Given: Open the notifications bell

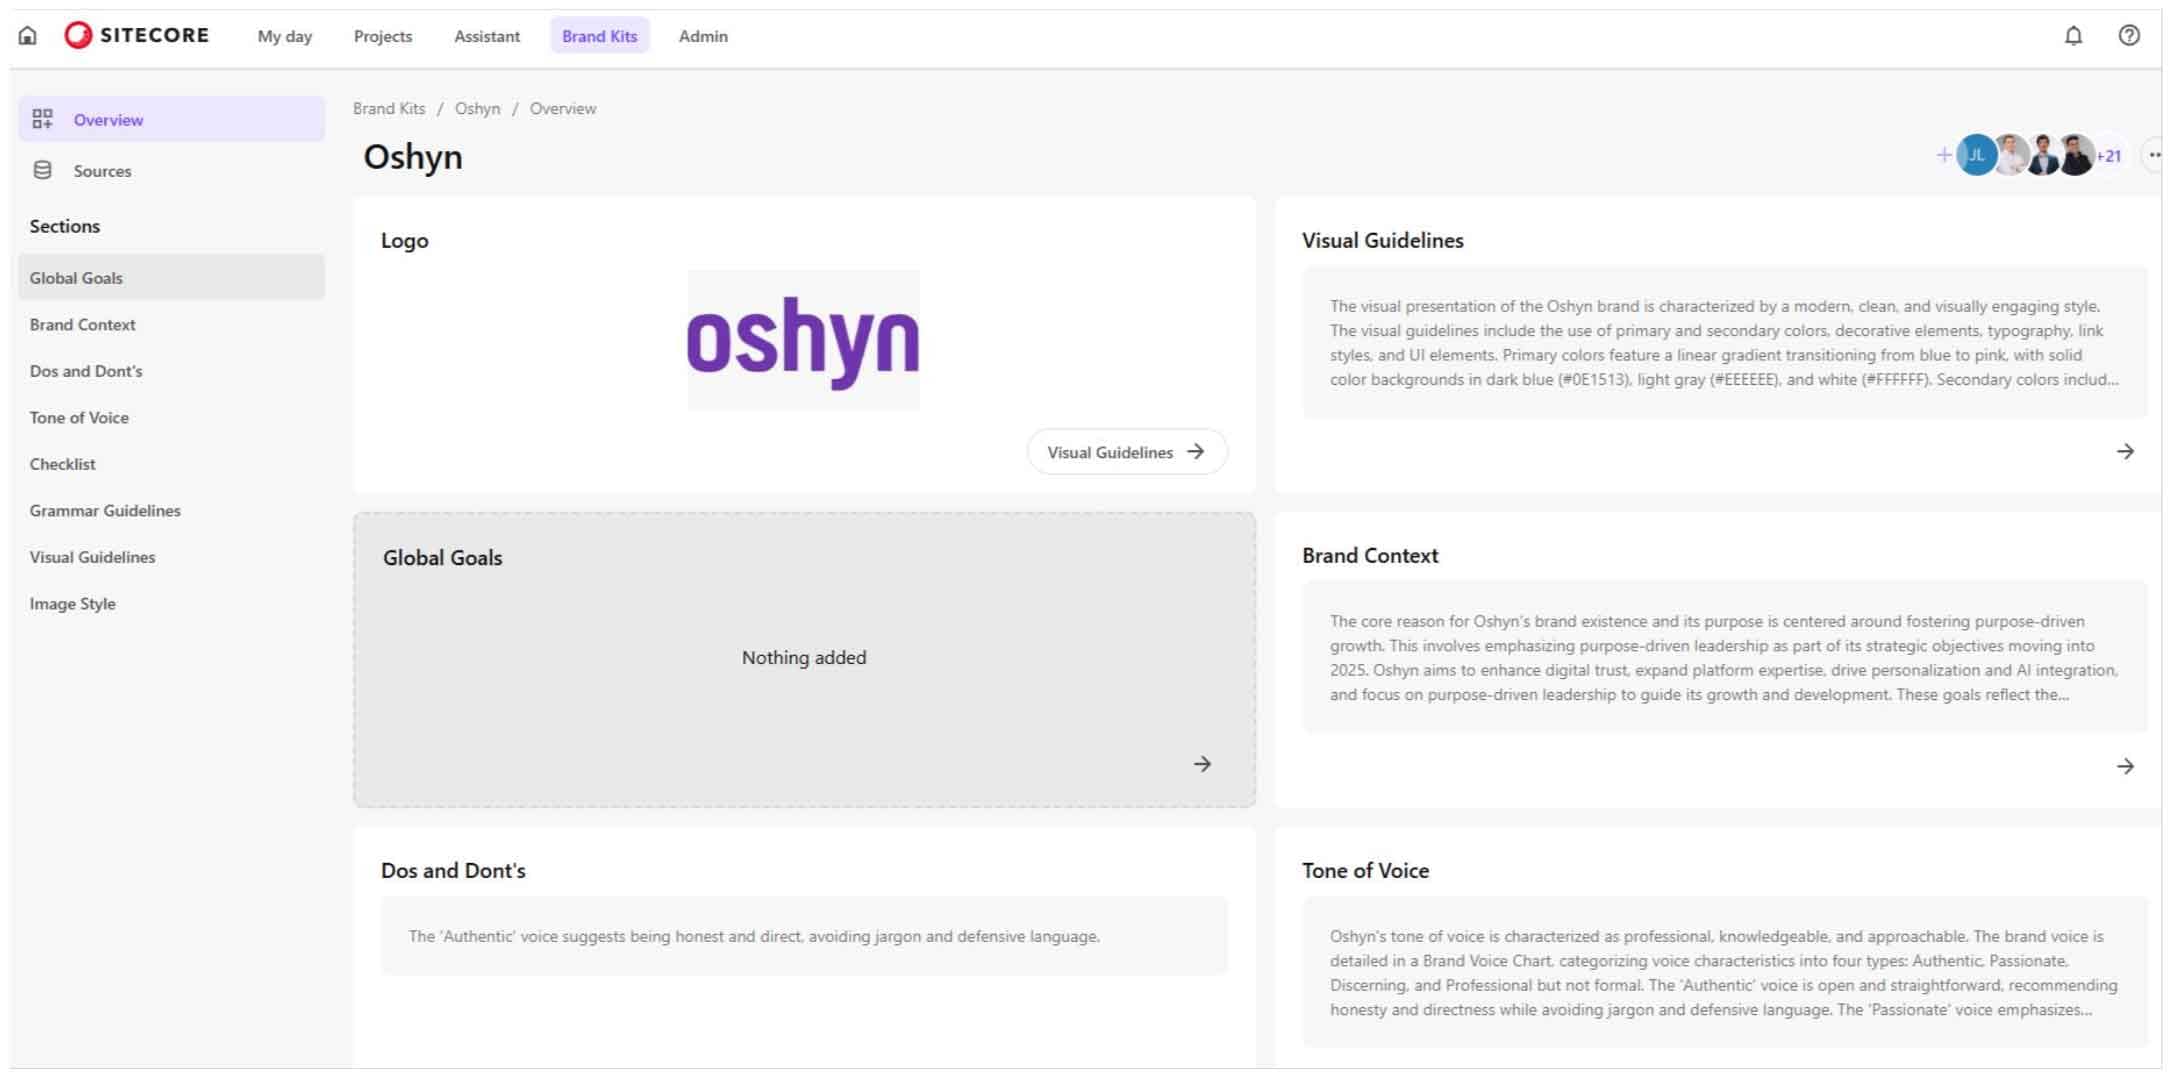Looking at the screenshot, I should [x=2074, y=36].
